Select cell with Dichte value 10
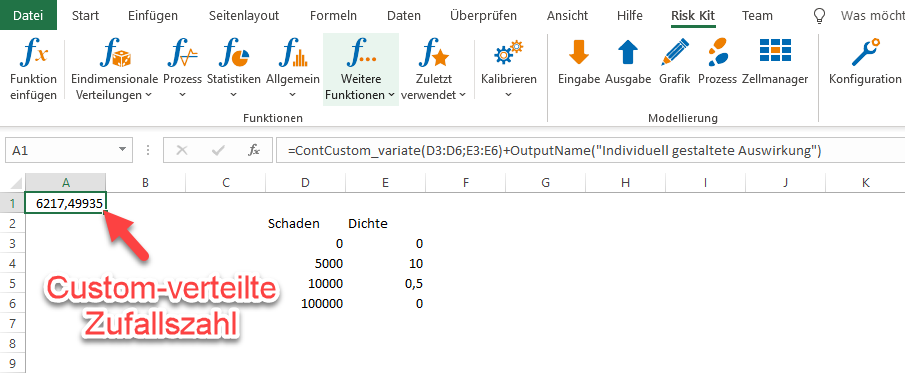Screen dimensions: 905x374 385,264
